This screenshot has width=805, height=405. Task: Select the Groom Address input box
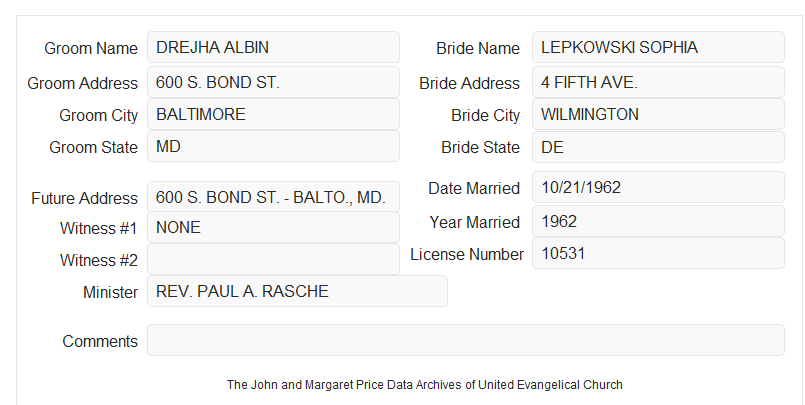pyautogui.click(x=273, y=82)
